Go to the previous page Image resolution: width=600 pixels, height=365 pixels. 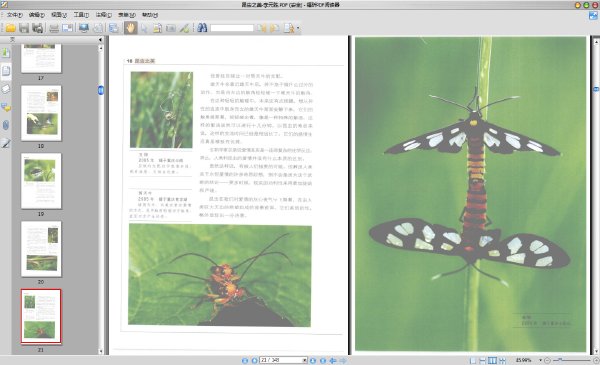254,360
